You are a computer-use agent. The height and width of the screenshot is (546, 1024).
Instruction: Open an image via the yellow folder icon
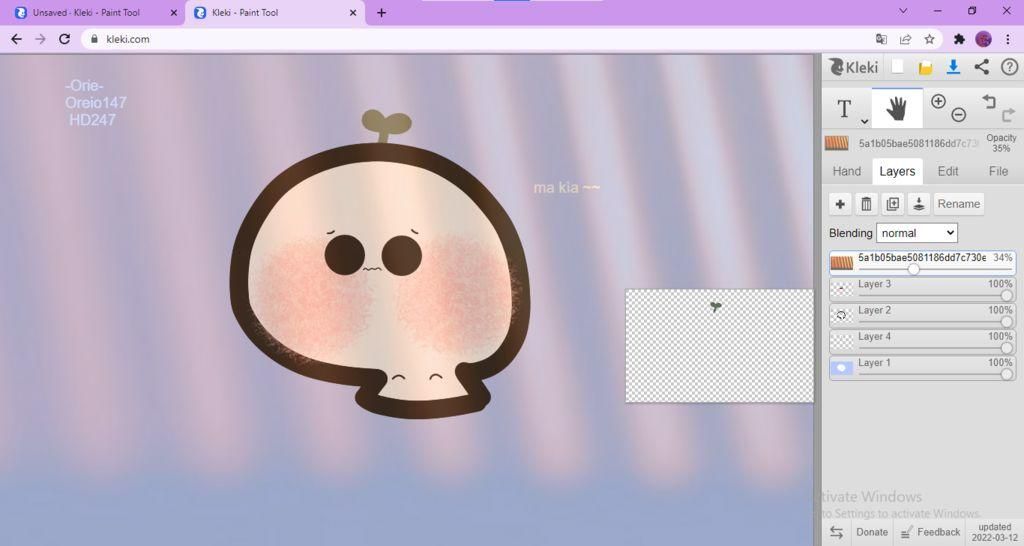pyautogui.click(x=925, y=67)
